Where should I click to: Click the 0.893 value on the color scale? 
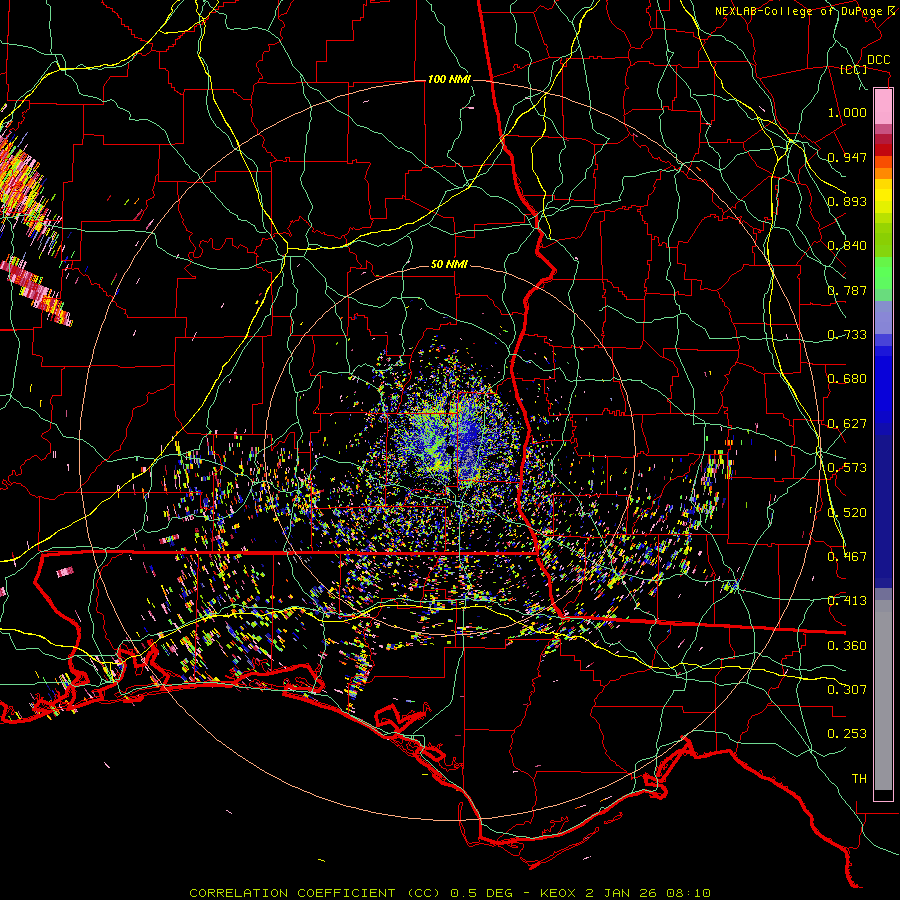point(847,201)
